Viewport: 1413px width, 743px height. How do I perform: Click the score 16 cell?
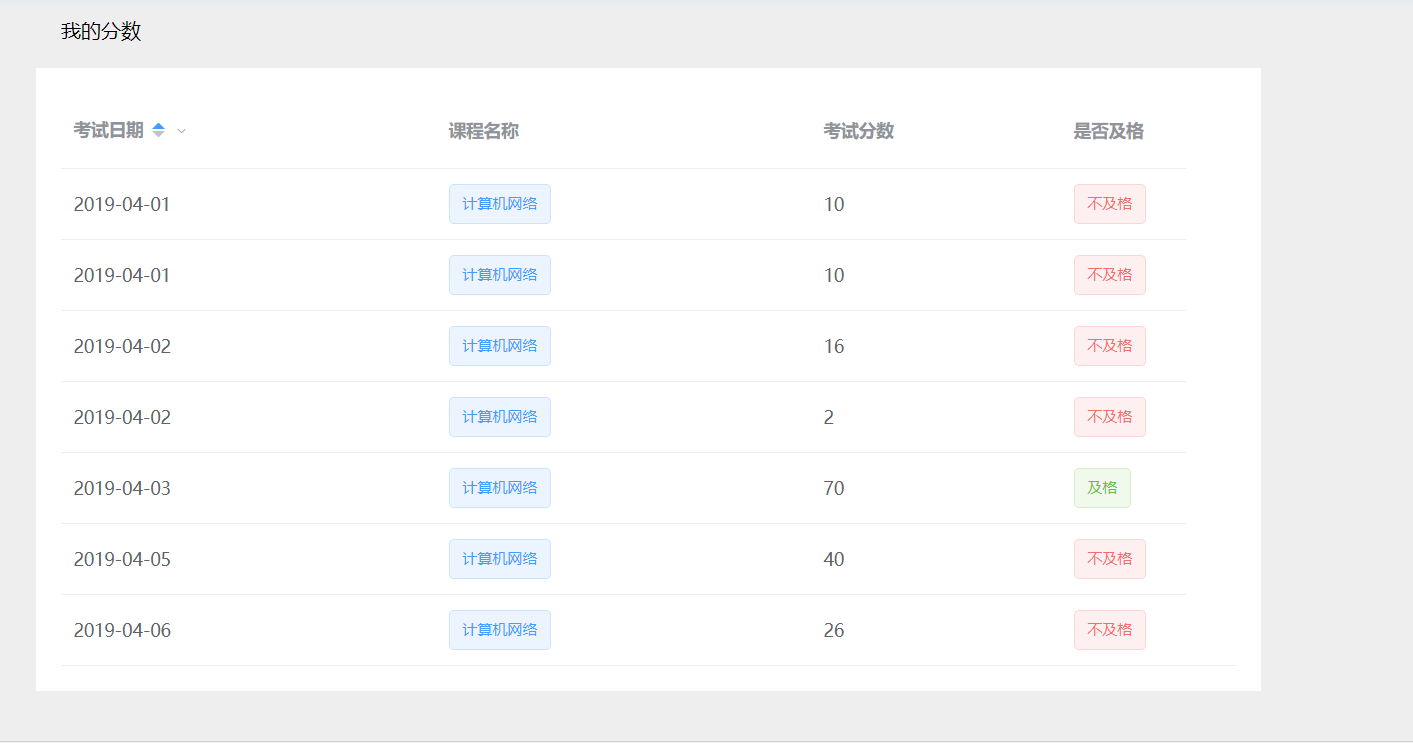click(834, 346)
